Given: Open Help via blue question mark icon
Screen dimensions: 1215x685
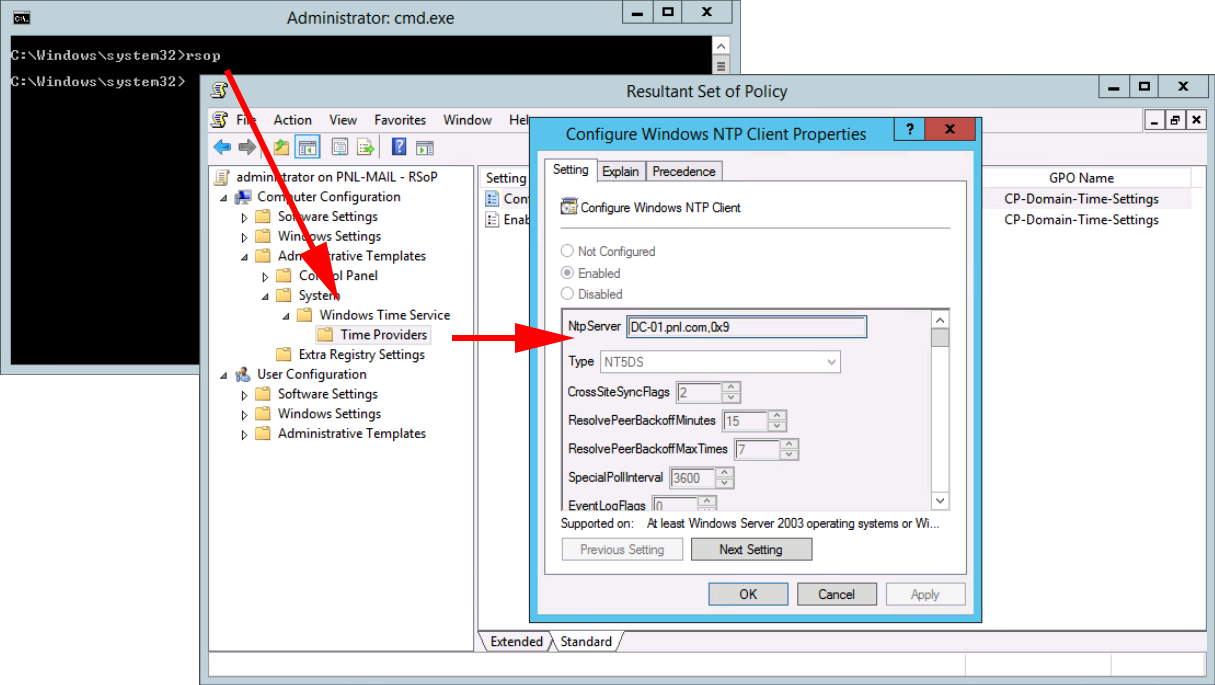Looking at the screenshot, I should (399, 148).
